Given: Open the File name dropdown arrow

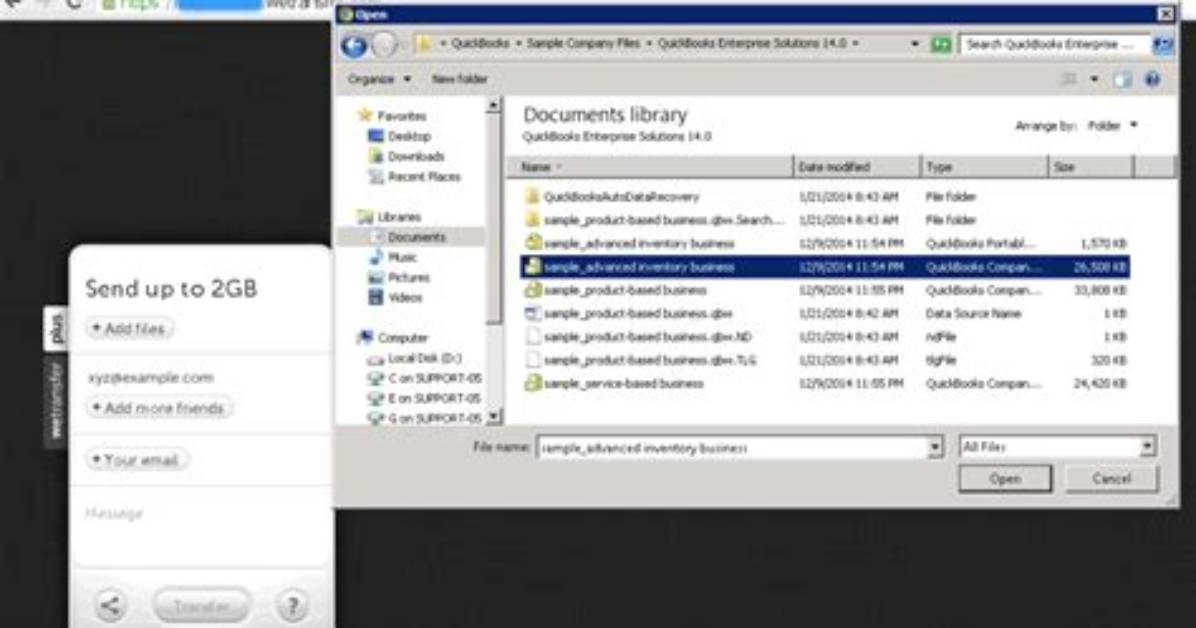Looking at the screenshot, I should (x=934, y=448).
